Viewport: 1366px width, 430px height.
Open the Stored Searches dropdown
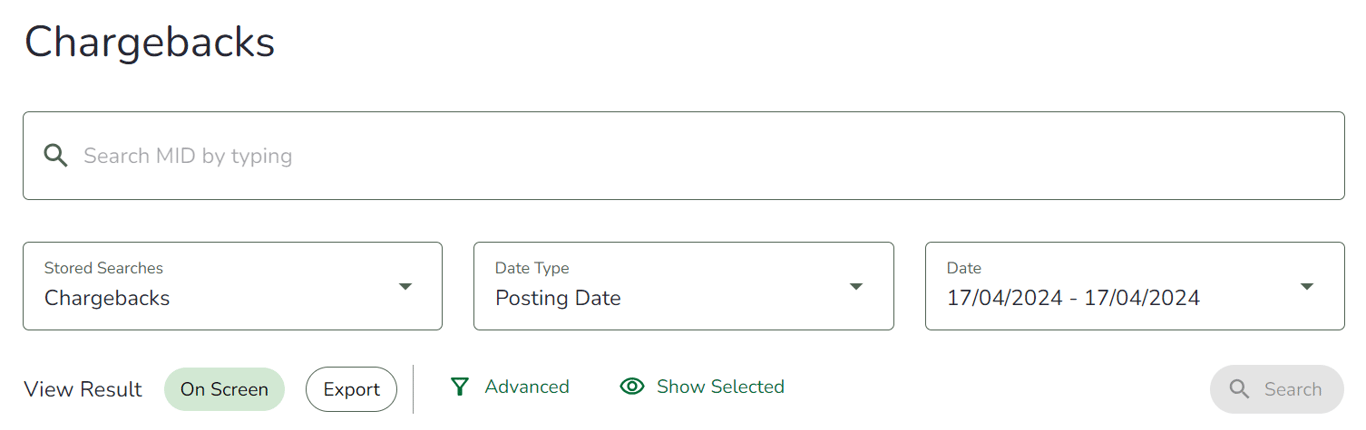(232, 286)
